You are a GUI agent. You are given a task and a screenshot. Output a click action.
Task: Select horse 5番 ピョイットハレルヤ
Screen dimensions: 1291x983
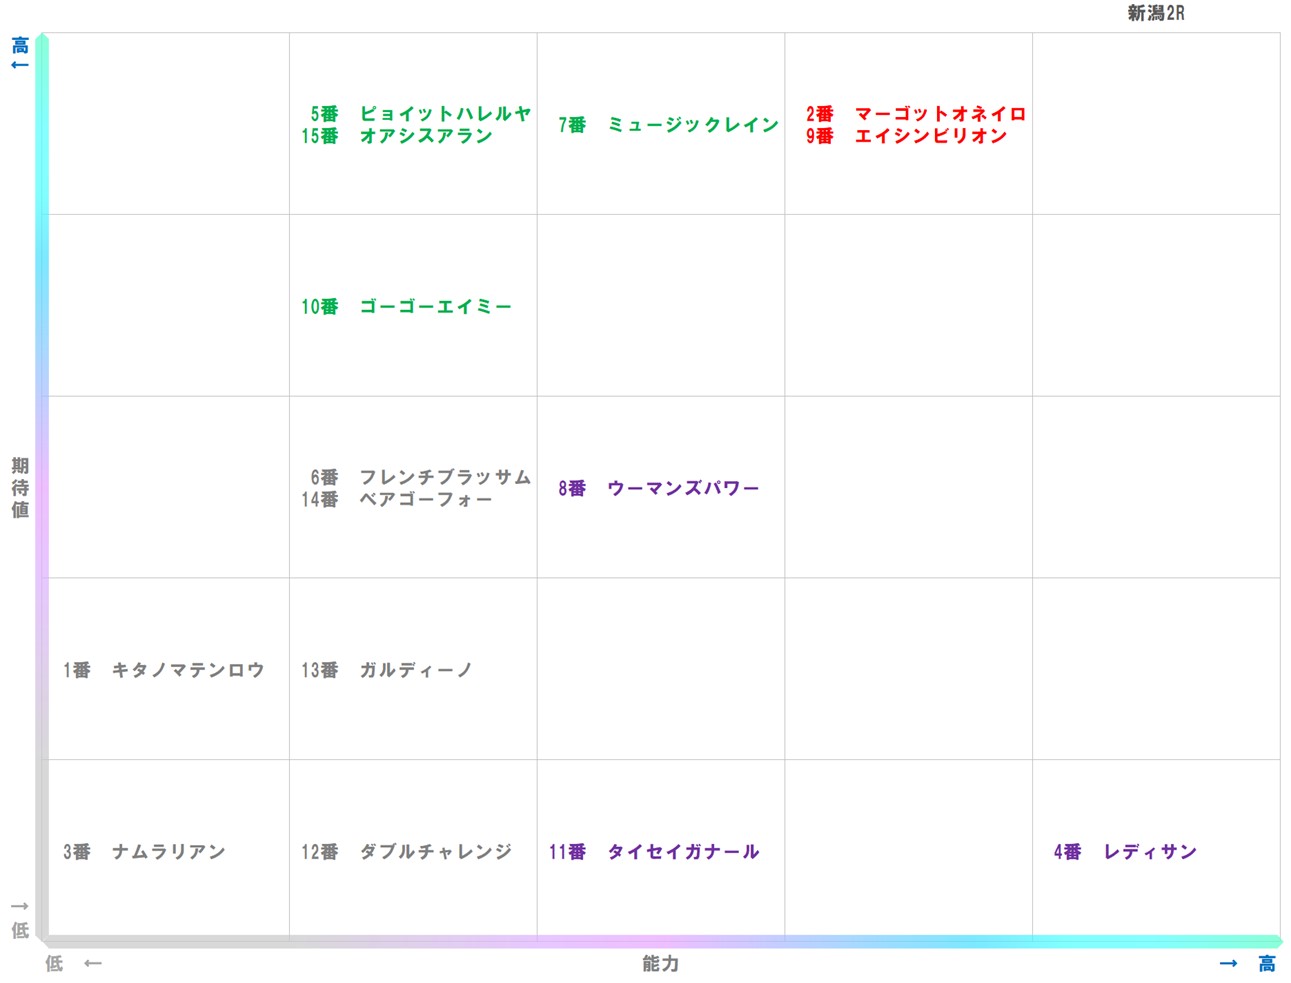pyautogui.click(x=420, y=114)
